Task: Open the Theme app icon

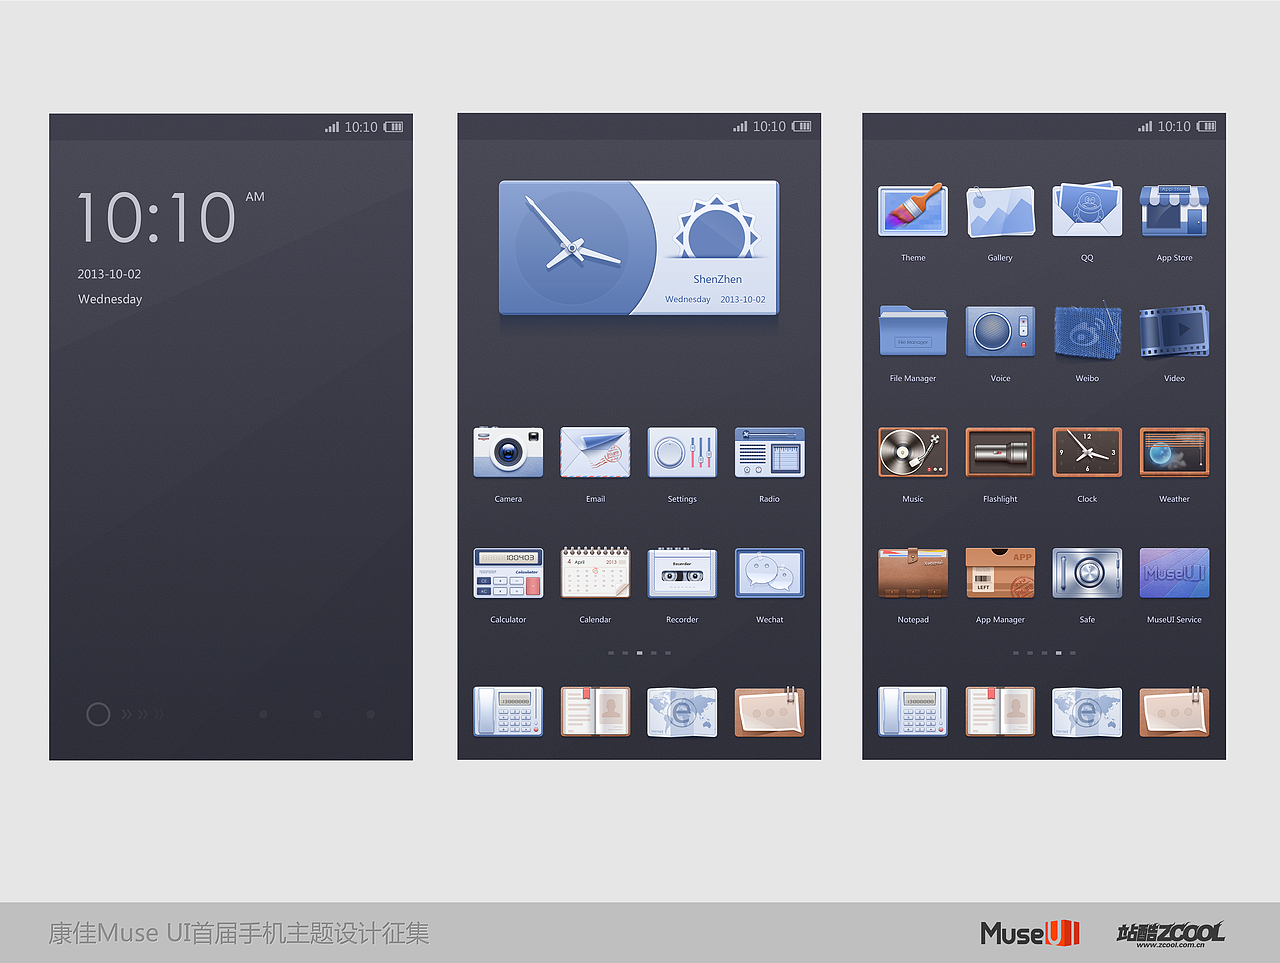Action: [913, 211]
